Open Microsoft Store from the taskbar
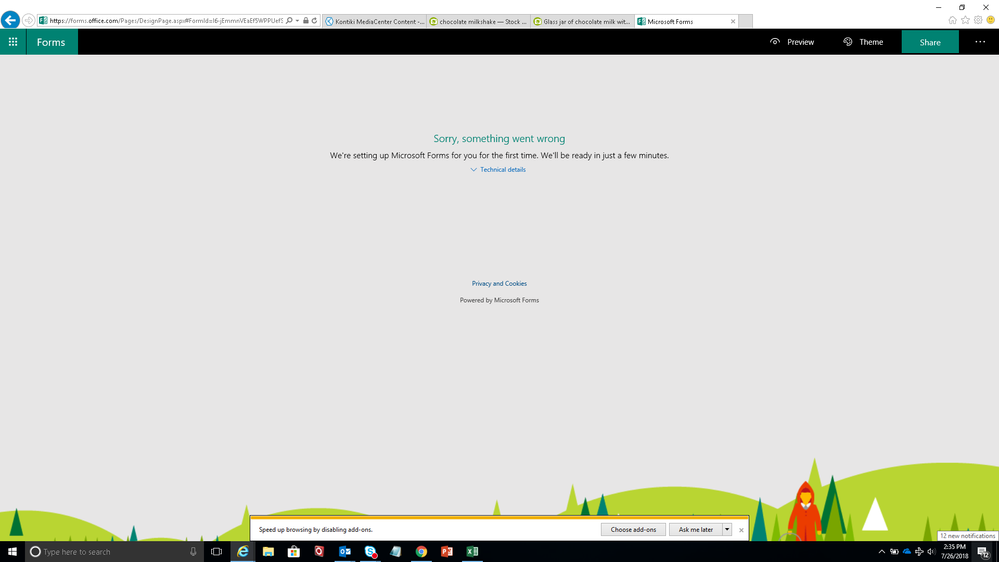The width and height of the screenshot is (999, 562). pyautogui.click(x=294, y=552)
